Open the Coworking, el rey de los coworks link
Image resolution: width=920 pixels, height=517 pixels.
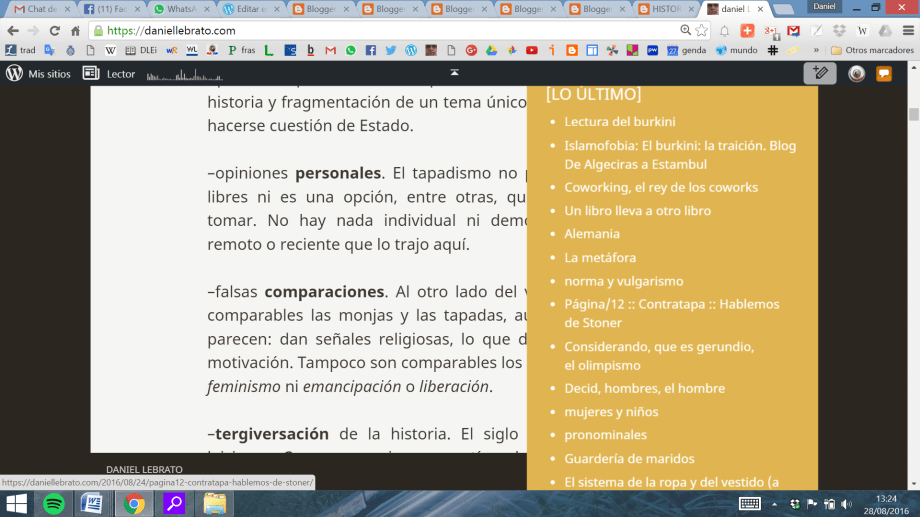pyautogui.click(x=661, y=187)
